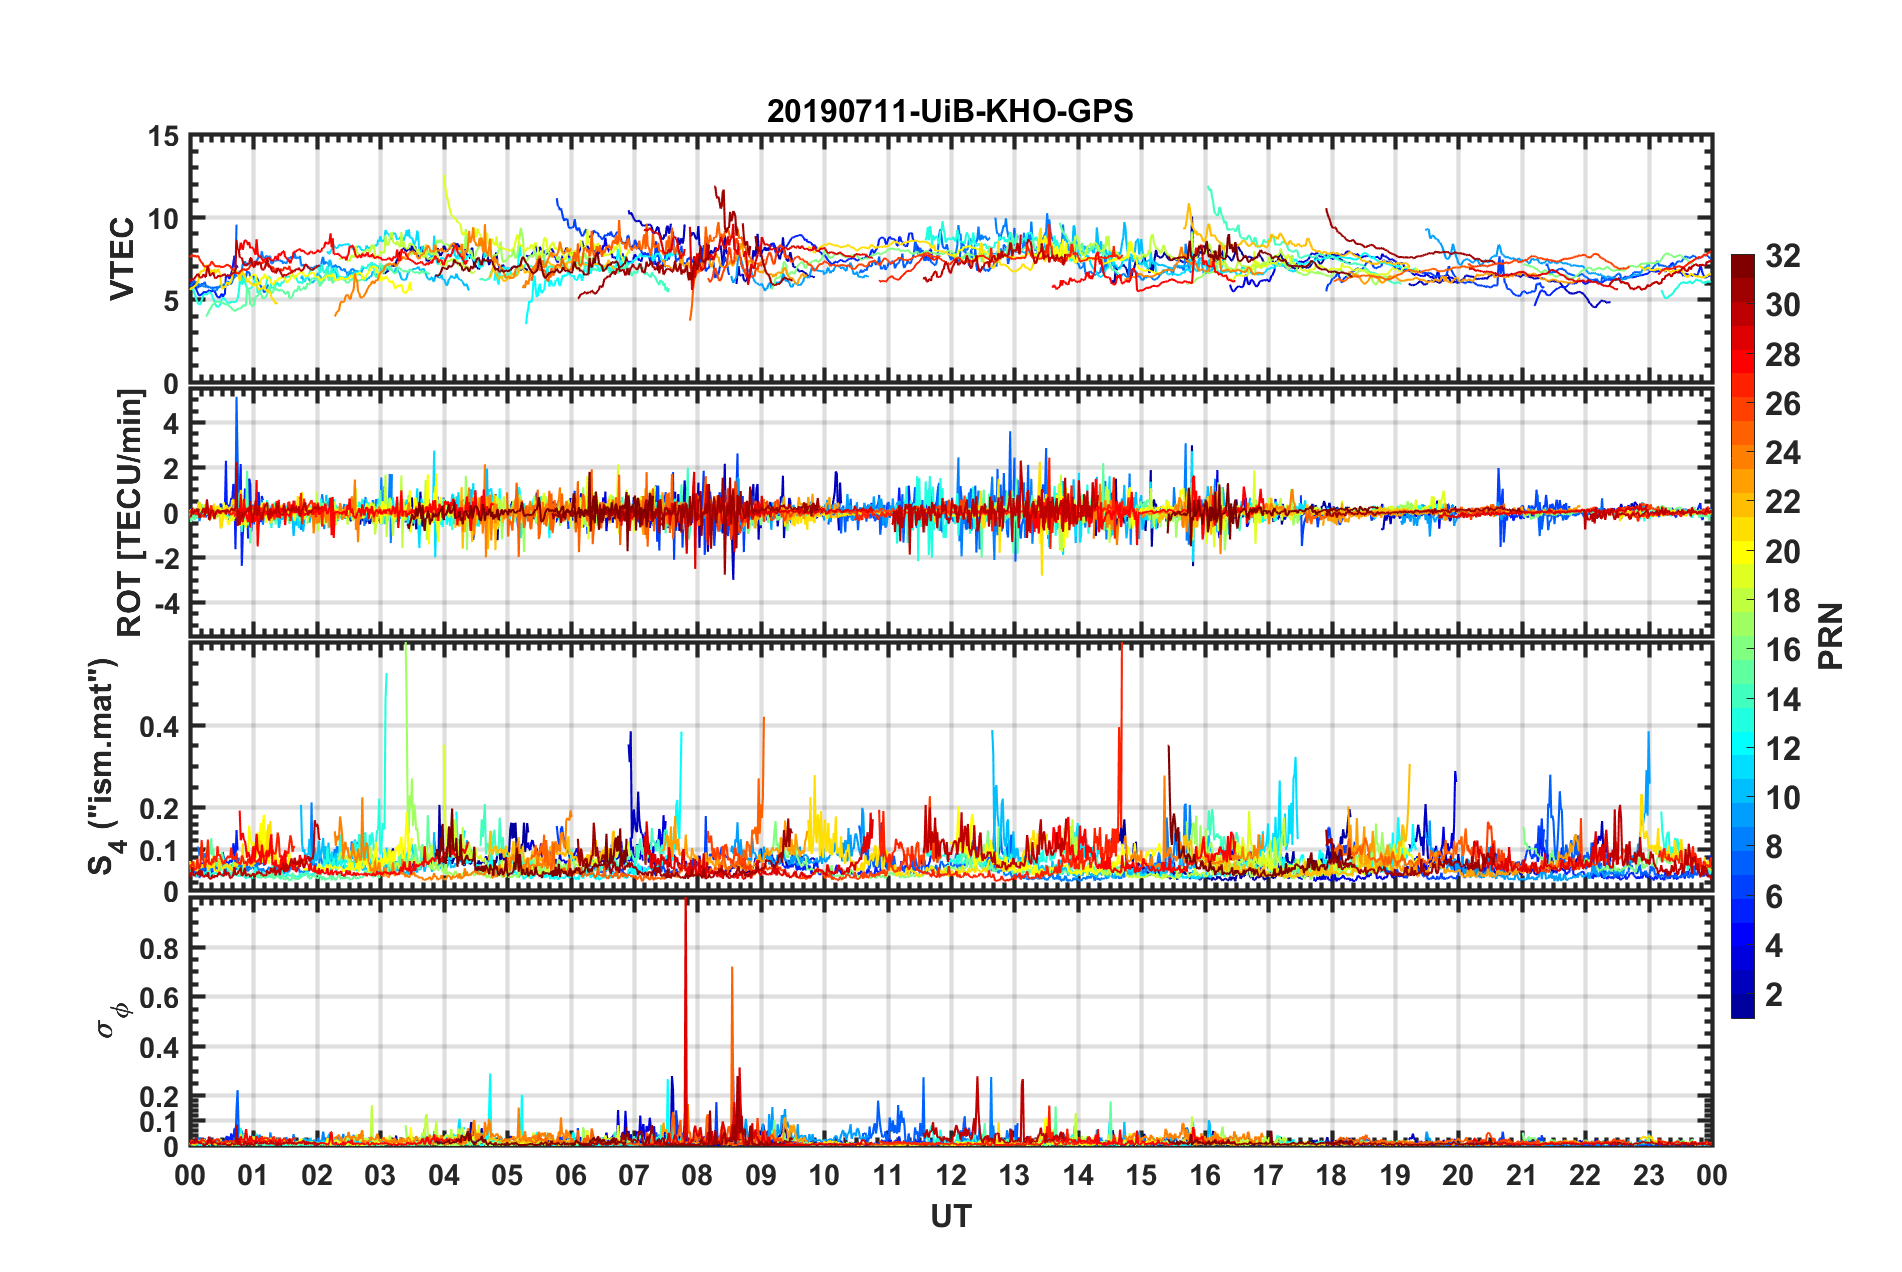Click colorbar tick label 26
This screenshot has width=1902, height=1272.
click(x=1782, y=404)
